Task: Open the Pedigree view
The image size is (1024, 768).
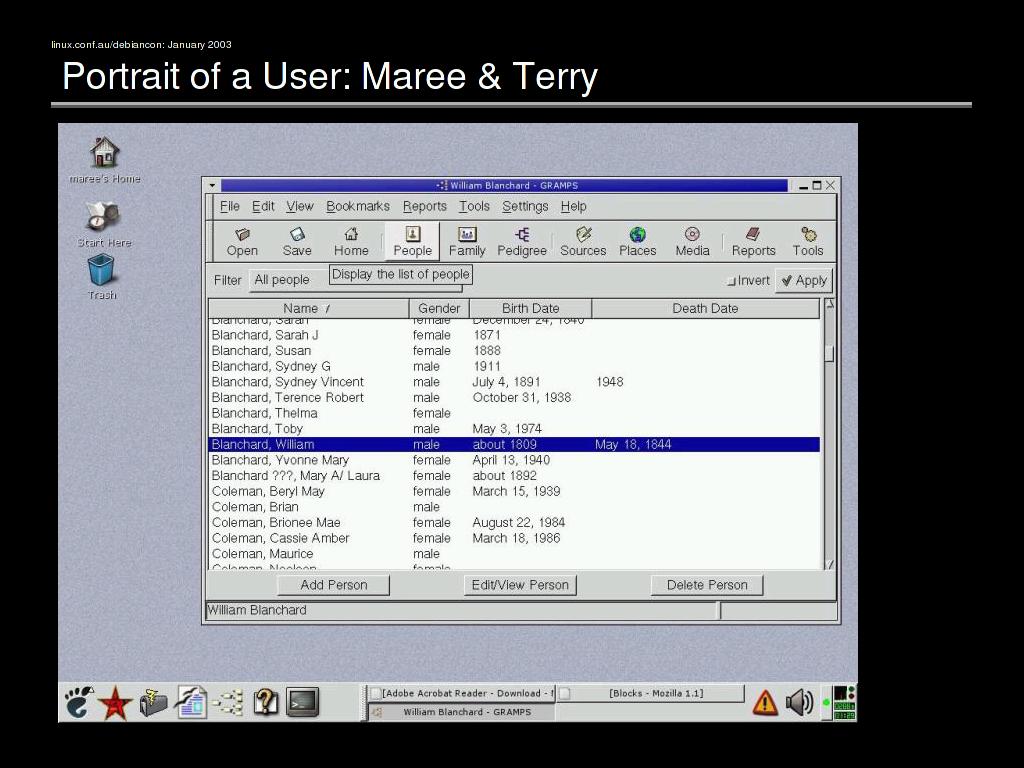Action: 522,241
